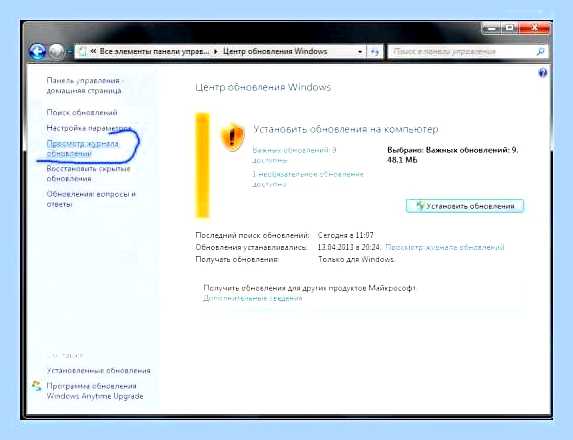This screenshot has width=573, height=440.
Task: Click 1 необязательное обновление доступно link
Action: coord(308,179)
